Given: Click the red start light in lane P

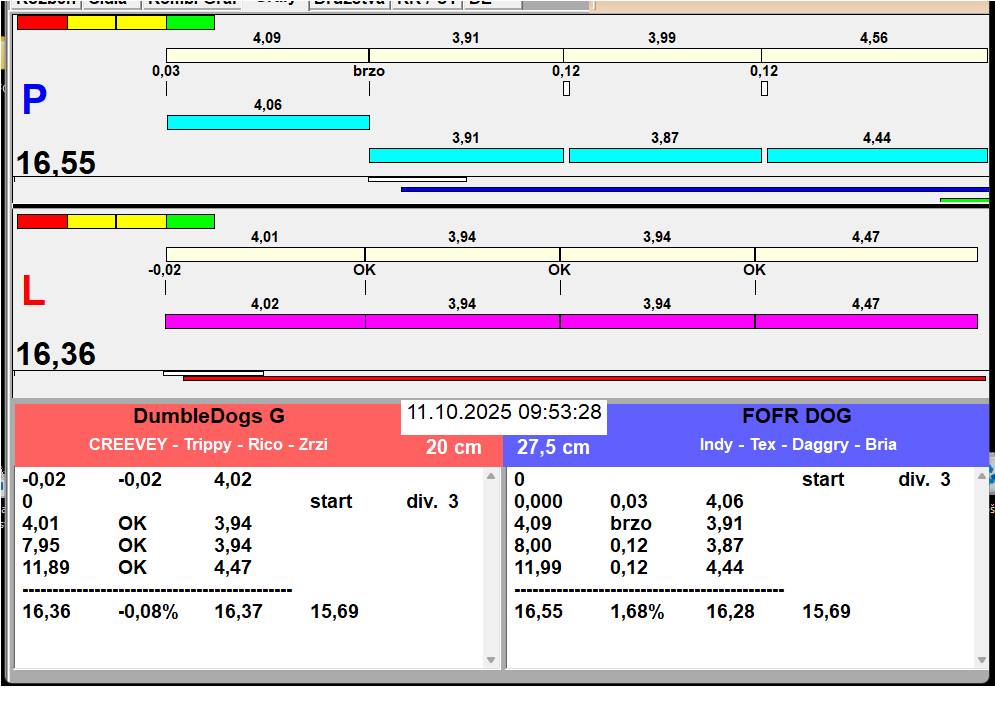Looking at the screenshot, I should pyautogui.click(x=42, y=22).
